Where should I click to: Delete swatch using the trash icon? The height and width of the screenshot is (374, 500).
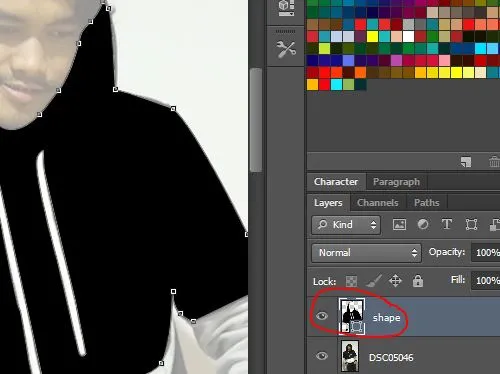tap(494, 162)
